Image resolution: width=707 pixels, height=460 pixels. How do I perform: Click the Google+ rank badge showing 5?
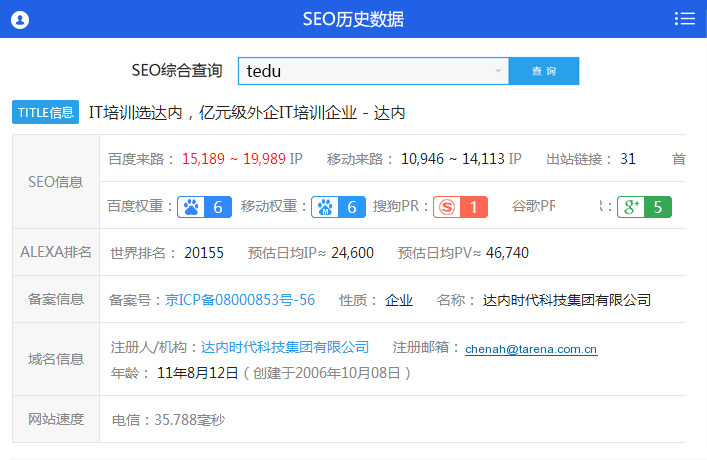(x=644, y=207)
